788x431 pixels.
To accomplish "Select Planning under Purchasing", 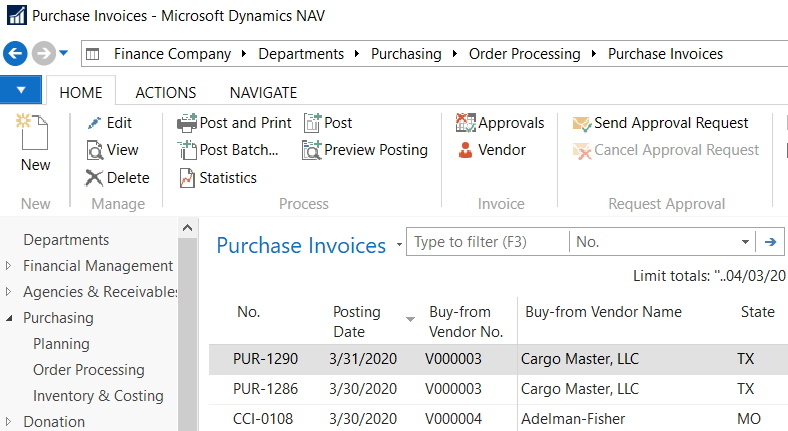I will click(x=61, y=344).
